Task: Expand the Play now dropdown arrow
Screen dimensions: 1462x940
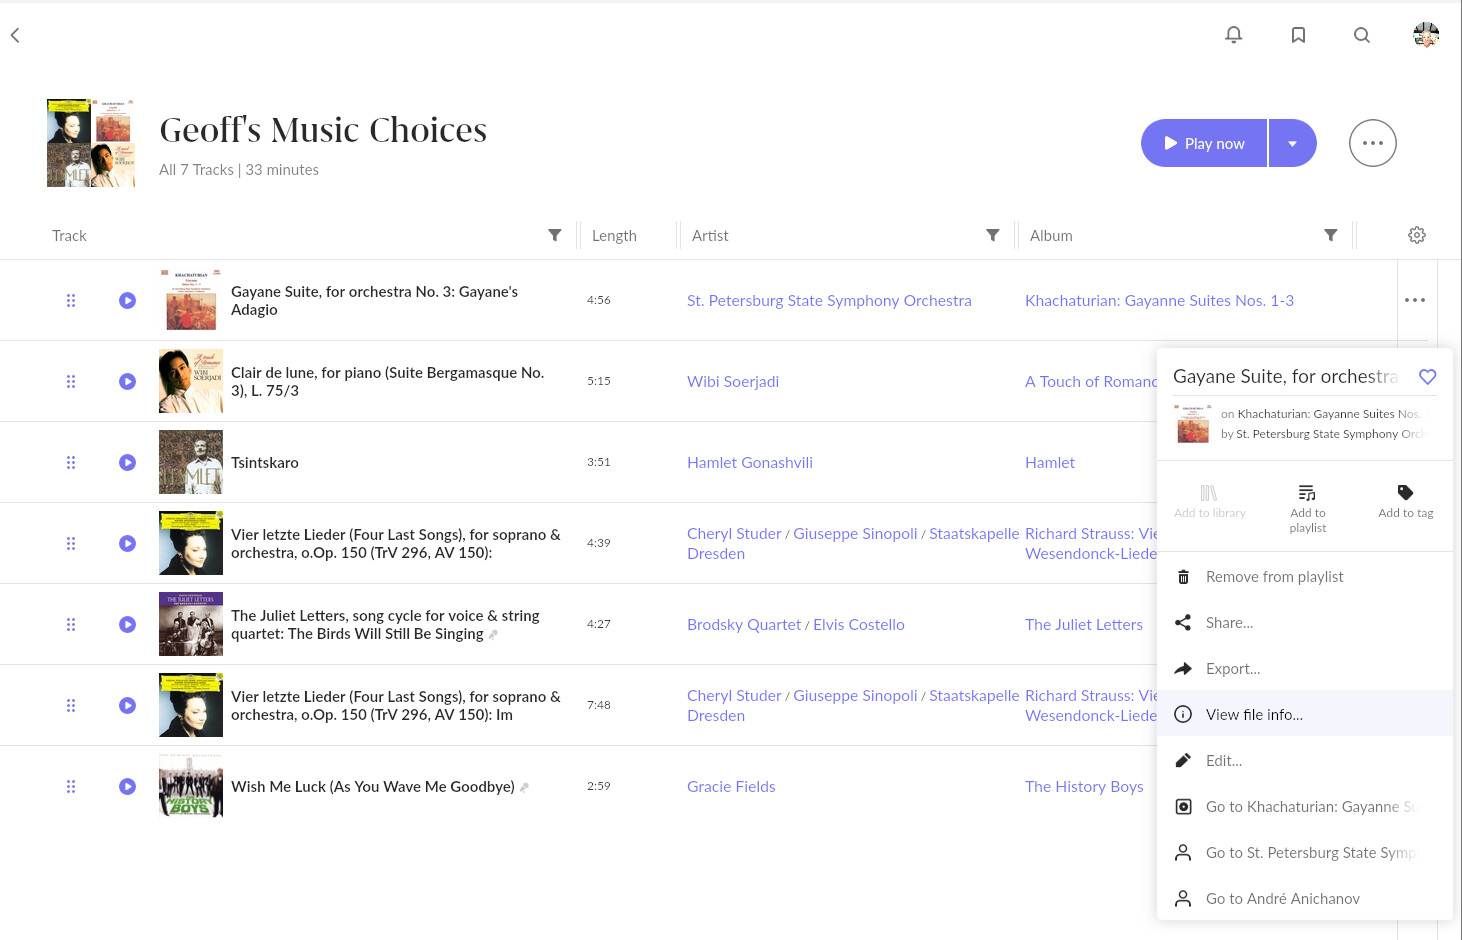Action: (1292, 143)
